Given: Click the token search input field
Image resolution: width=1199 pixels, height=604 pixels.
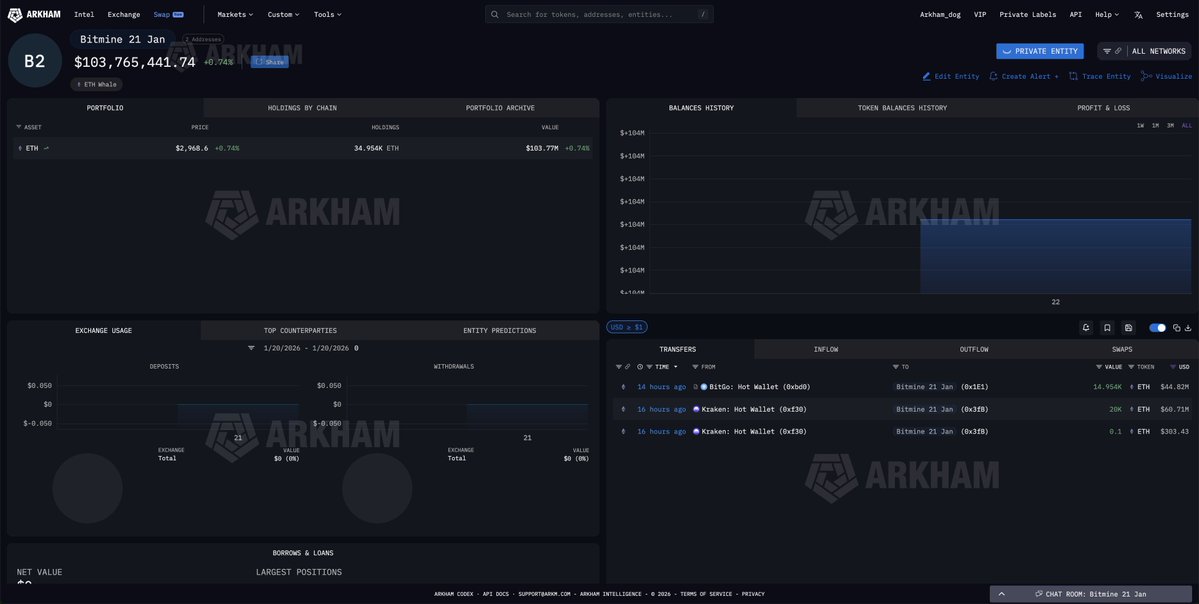Looking at the screenshot, I should tap(598, 15).
